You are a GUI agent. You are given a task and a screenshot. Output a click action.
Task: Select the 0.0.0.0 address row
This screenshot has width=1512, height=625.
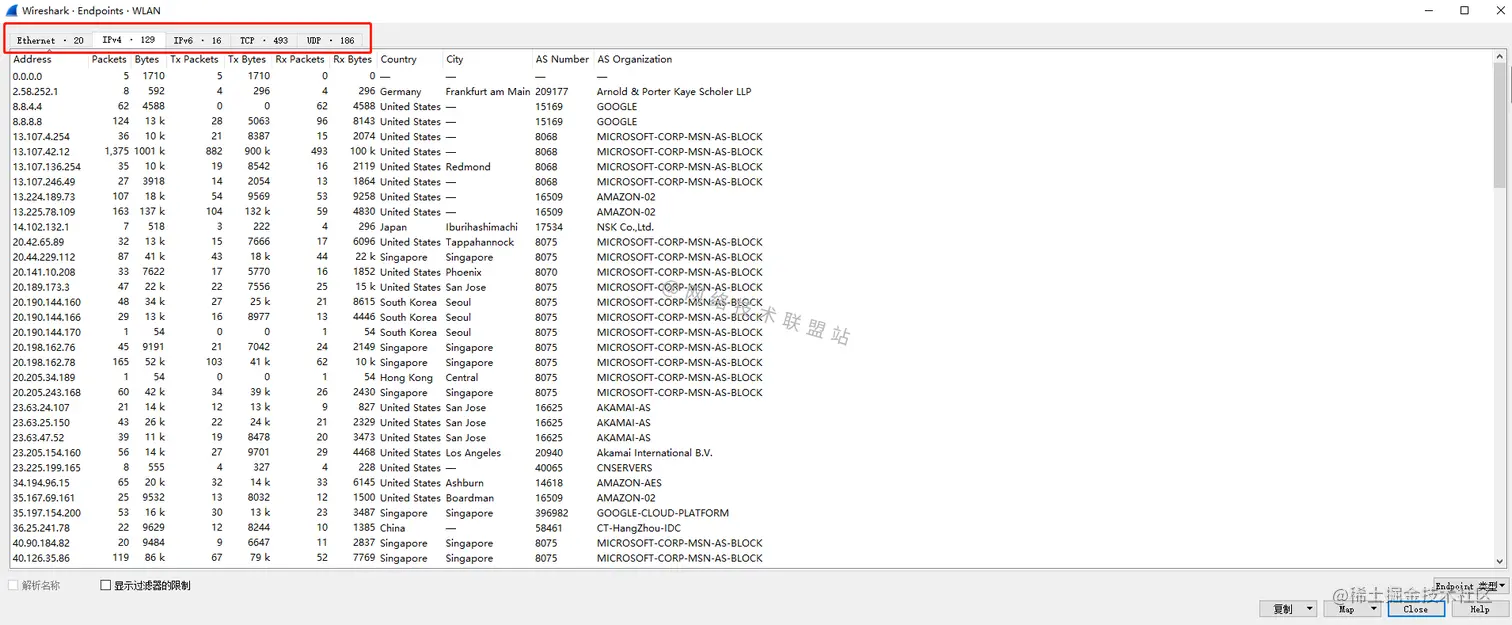pos(751,76)
